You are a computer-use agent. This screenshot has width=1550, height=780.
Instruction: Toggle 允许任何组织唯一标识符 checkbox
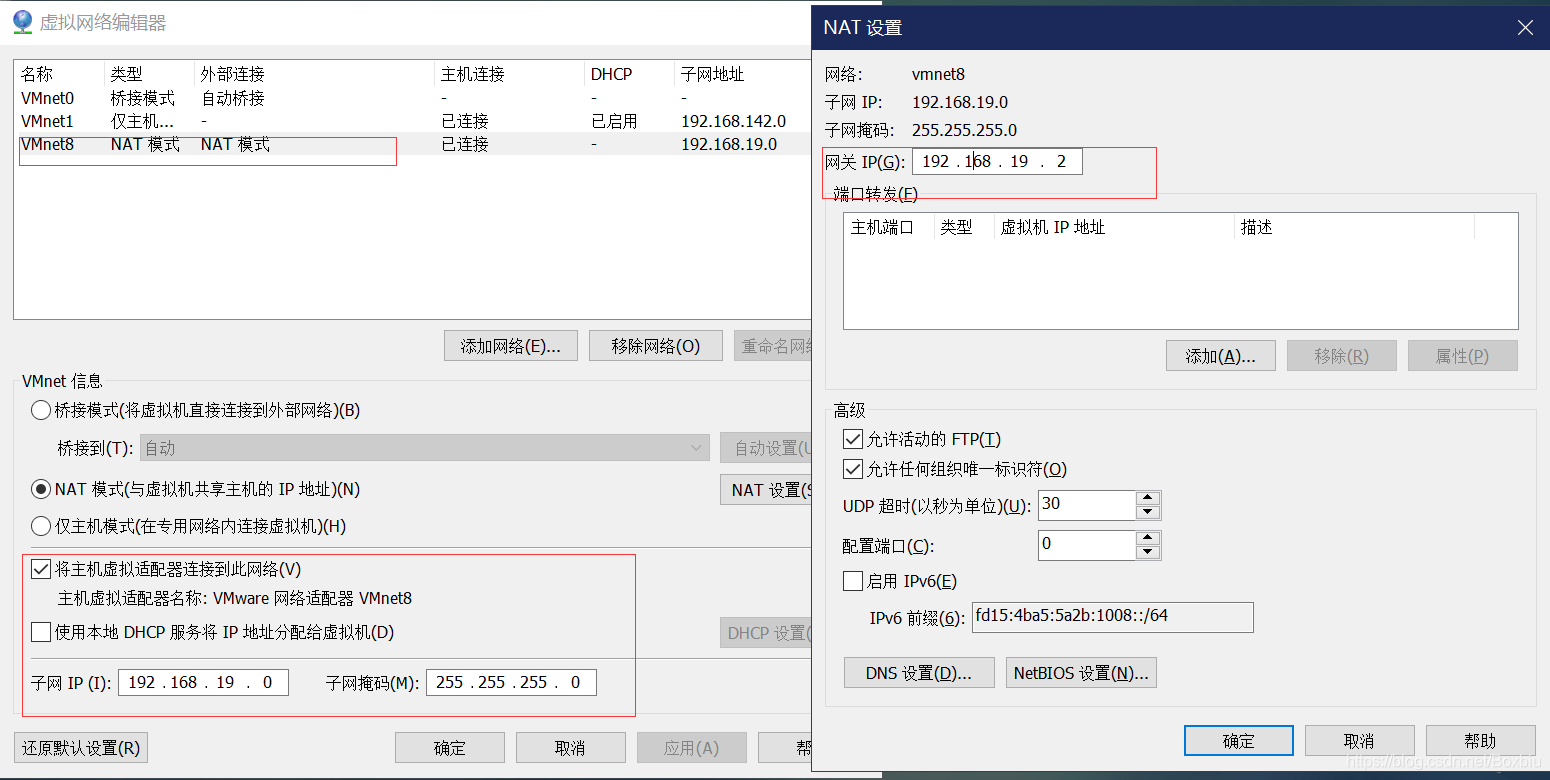click(853, 469)
